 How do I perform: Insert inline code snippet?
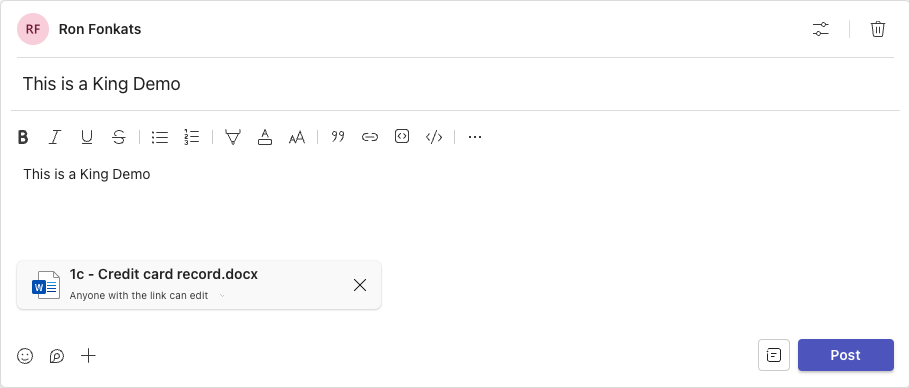pos(434,137)
